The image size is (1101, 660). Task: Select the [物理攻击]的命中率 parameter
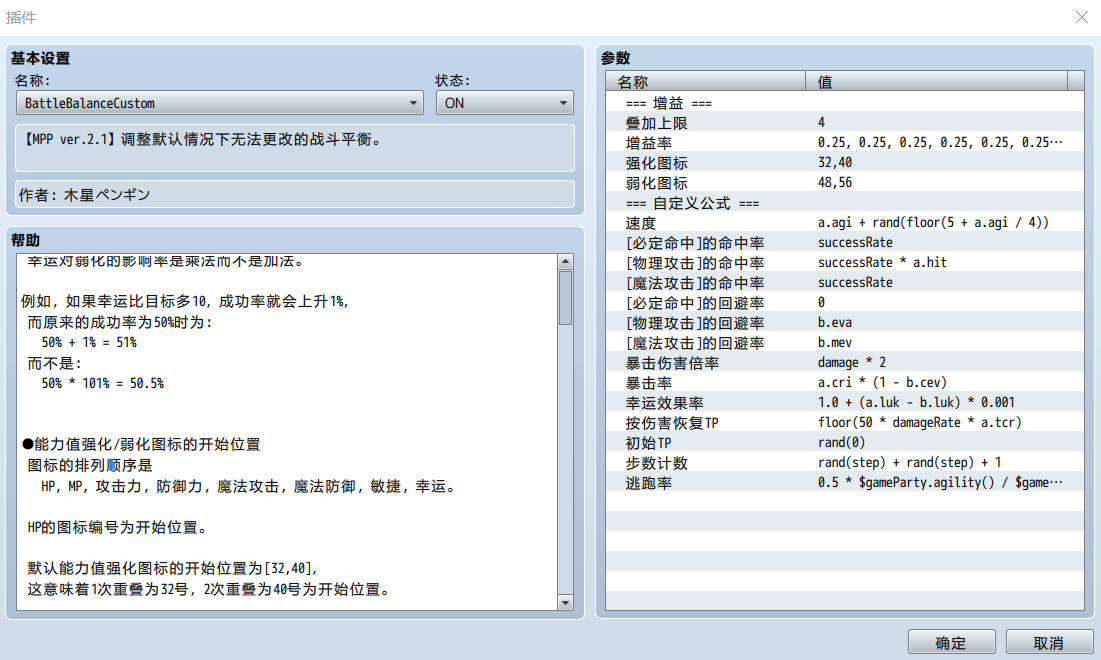point(845,263)
